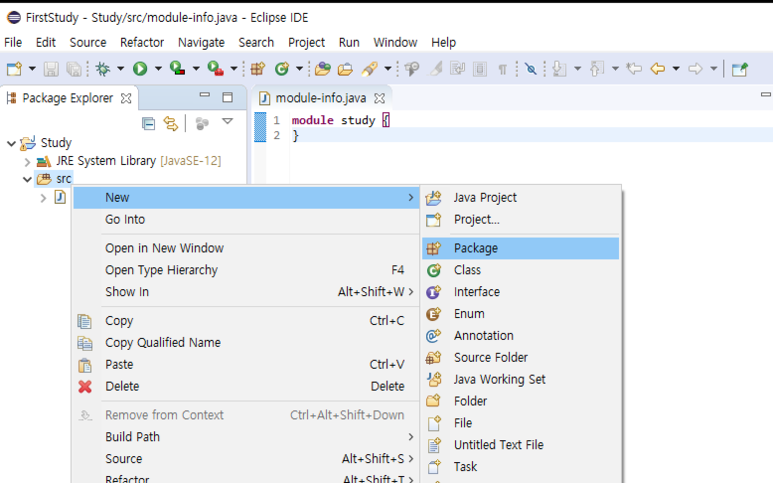Click the Open Perspective icon
This screenshot has width=773, height=483.
click(740, 69)
